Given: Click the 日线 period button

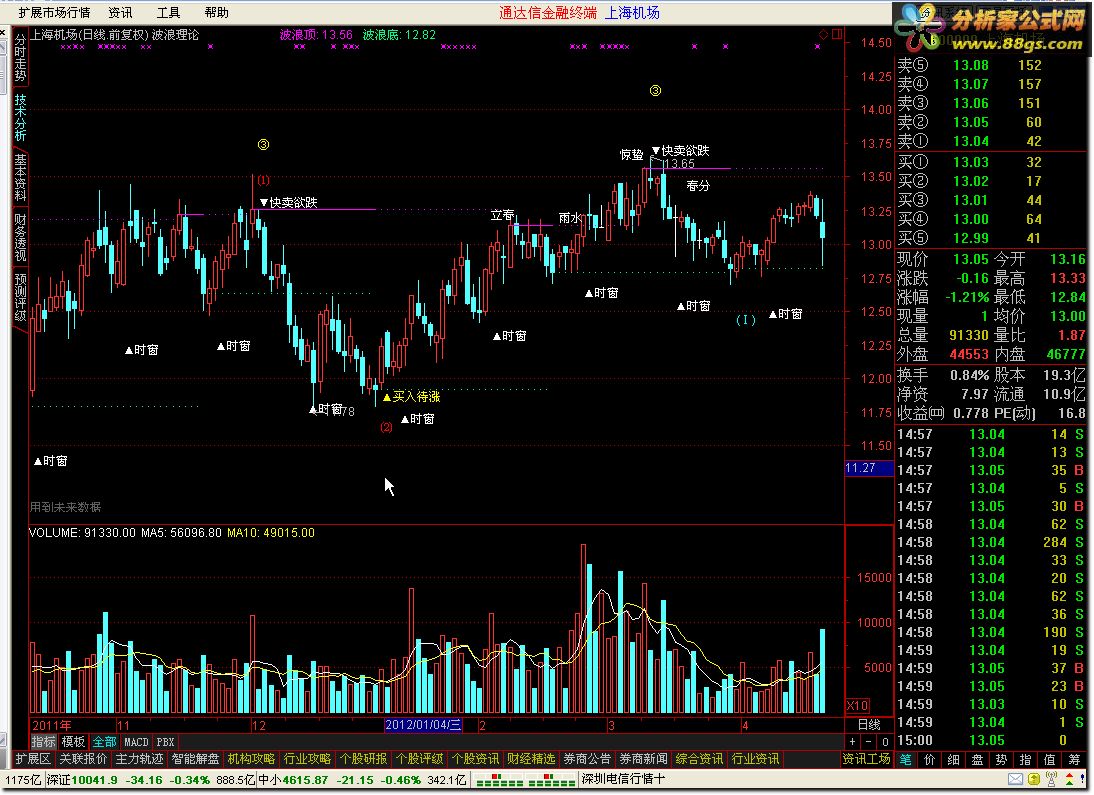Looking at the screenshot, I should 869,725.
